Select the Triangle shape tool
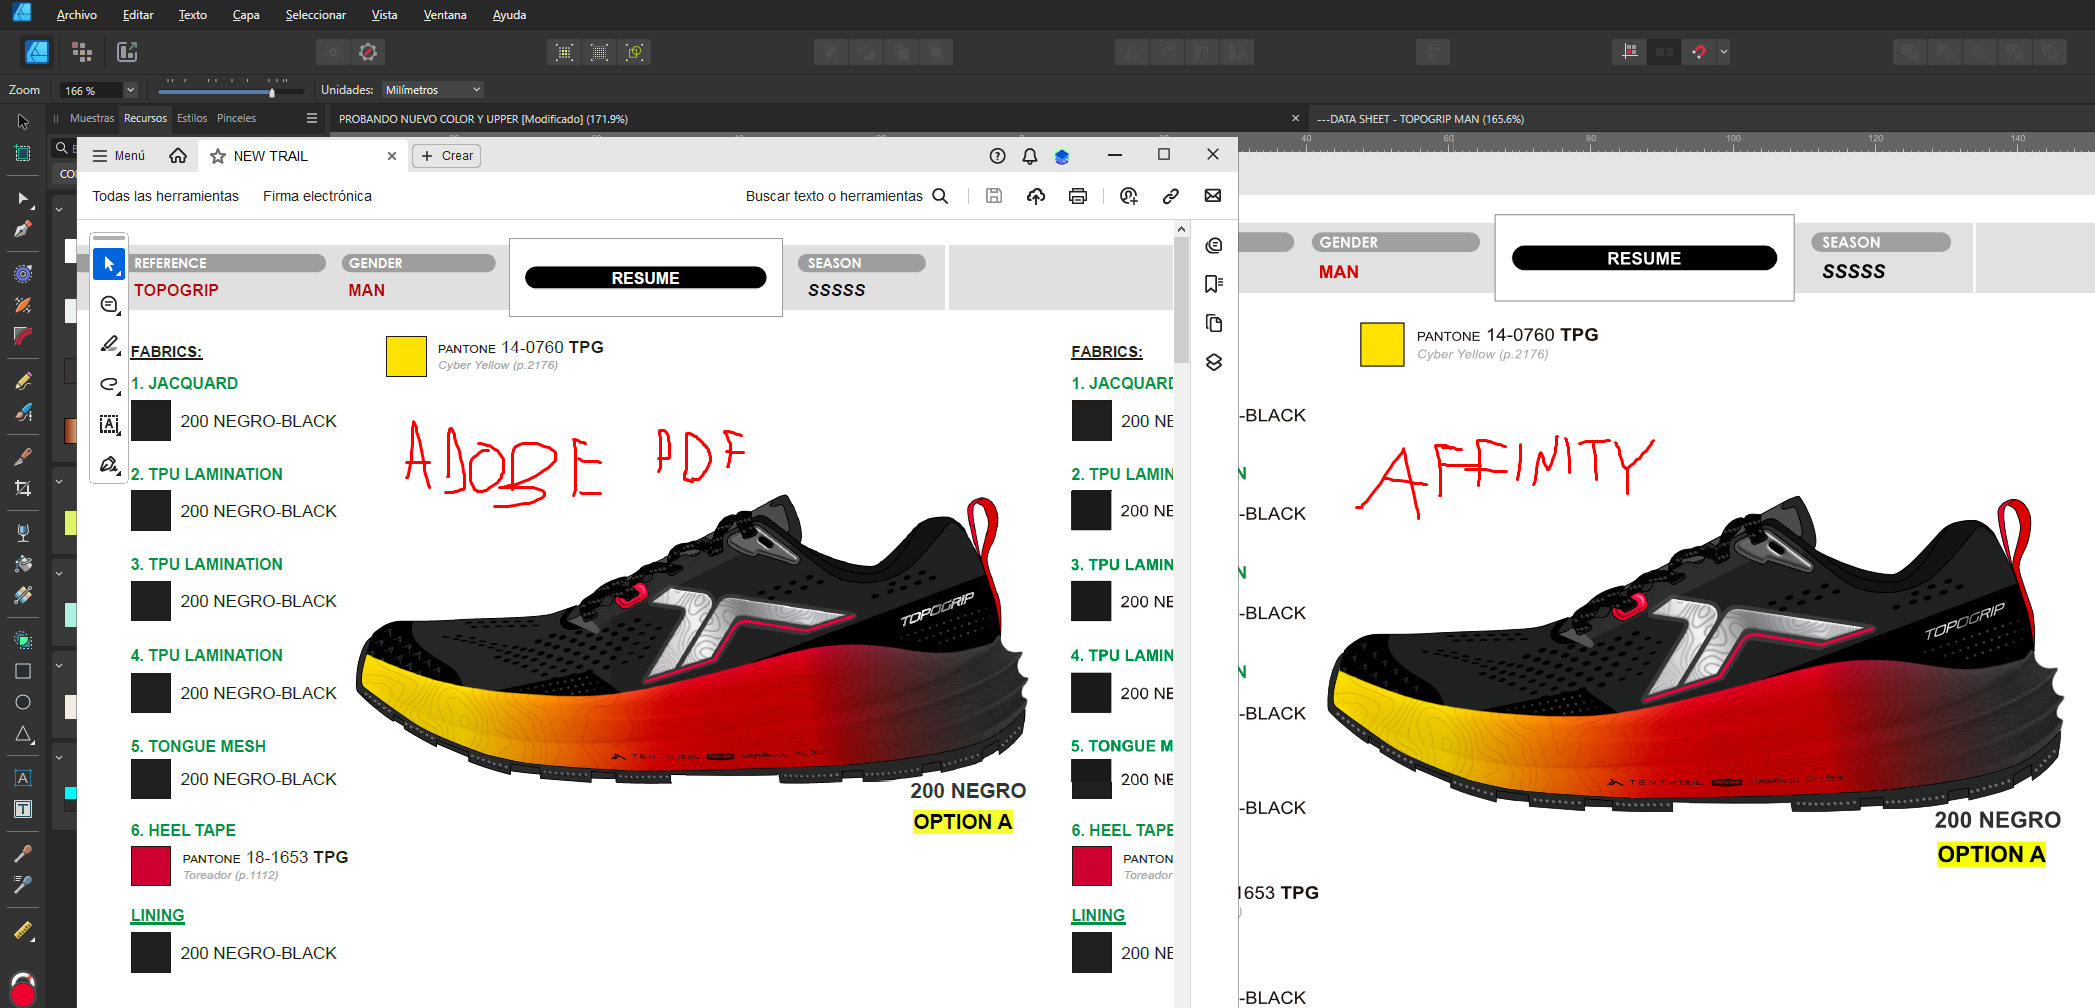The width and height of the screenshot is (2095, 1008). [23, 734]
